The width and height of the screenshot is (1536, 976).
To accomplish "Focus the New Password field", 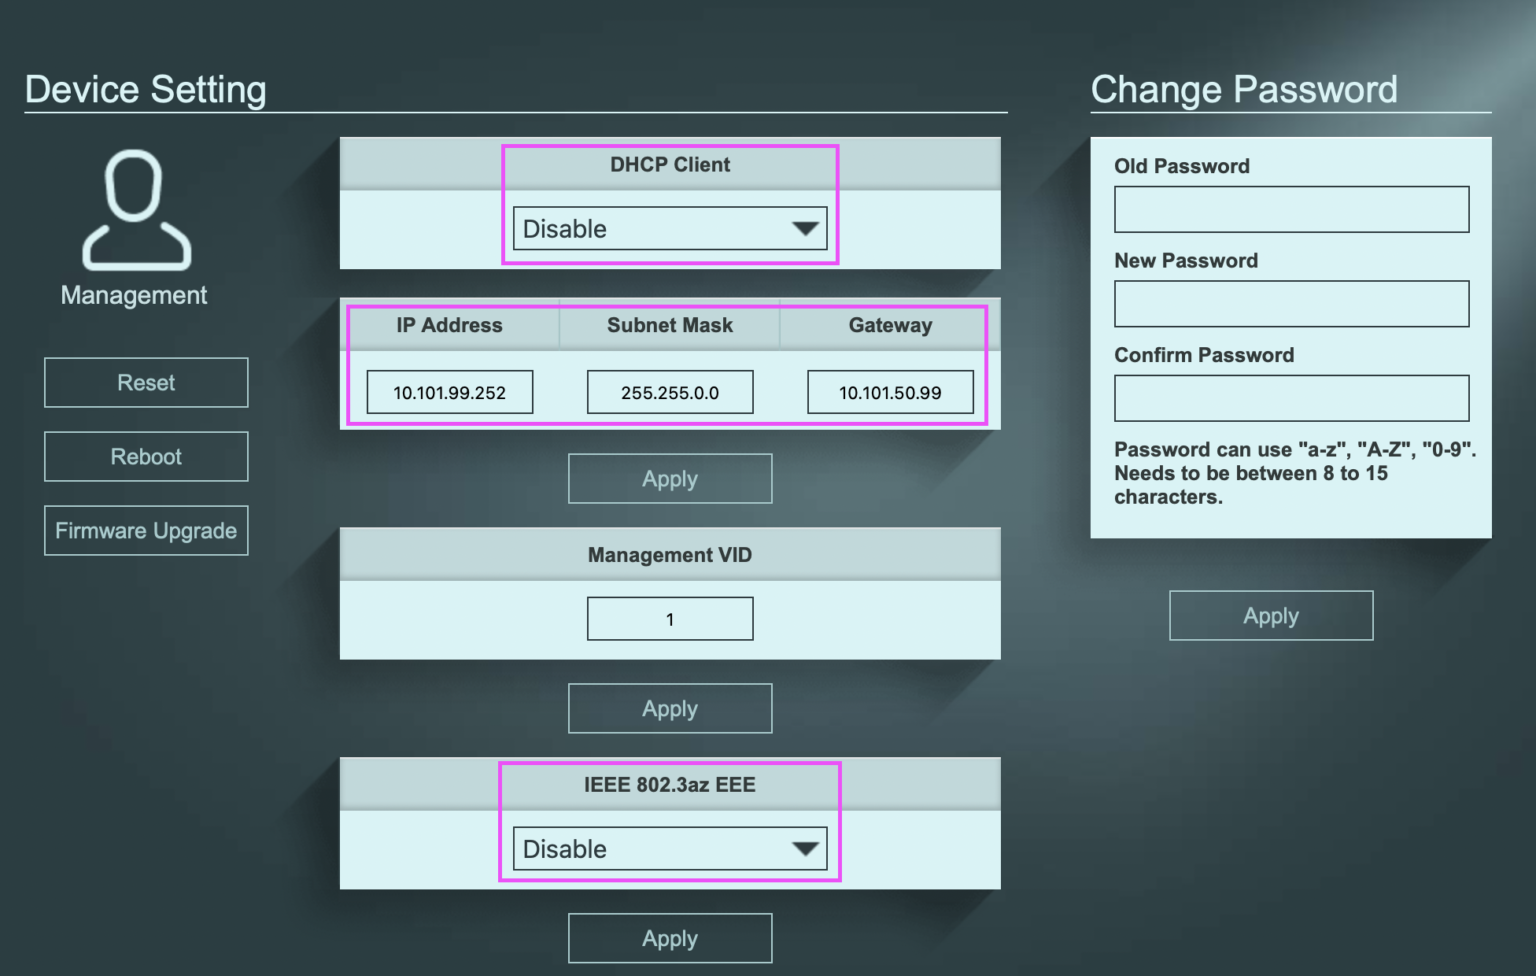I will pos(1290,303).
